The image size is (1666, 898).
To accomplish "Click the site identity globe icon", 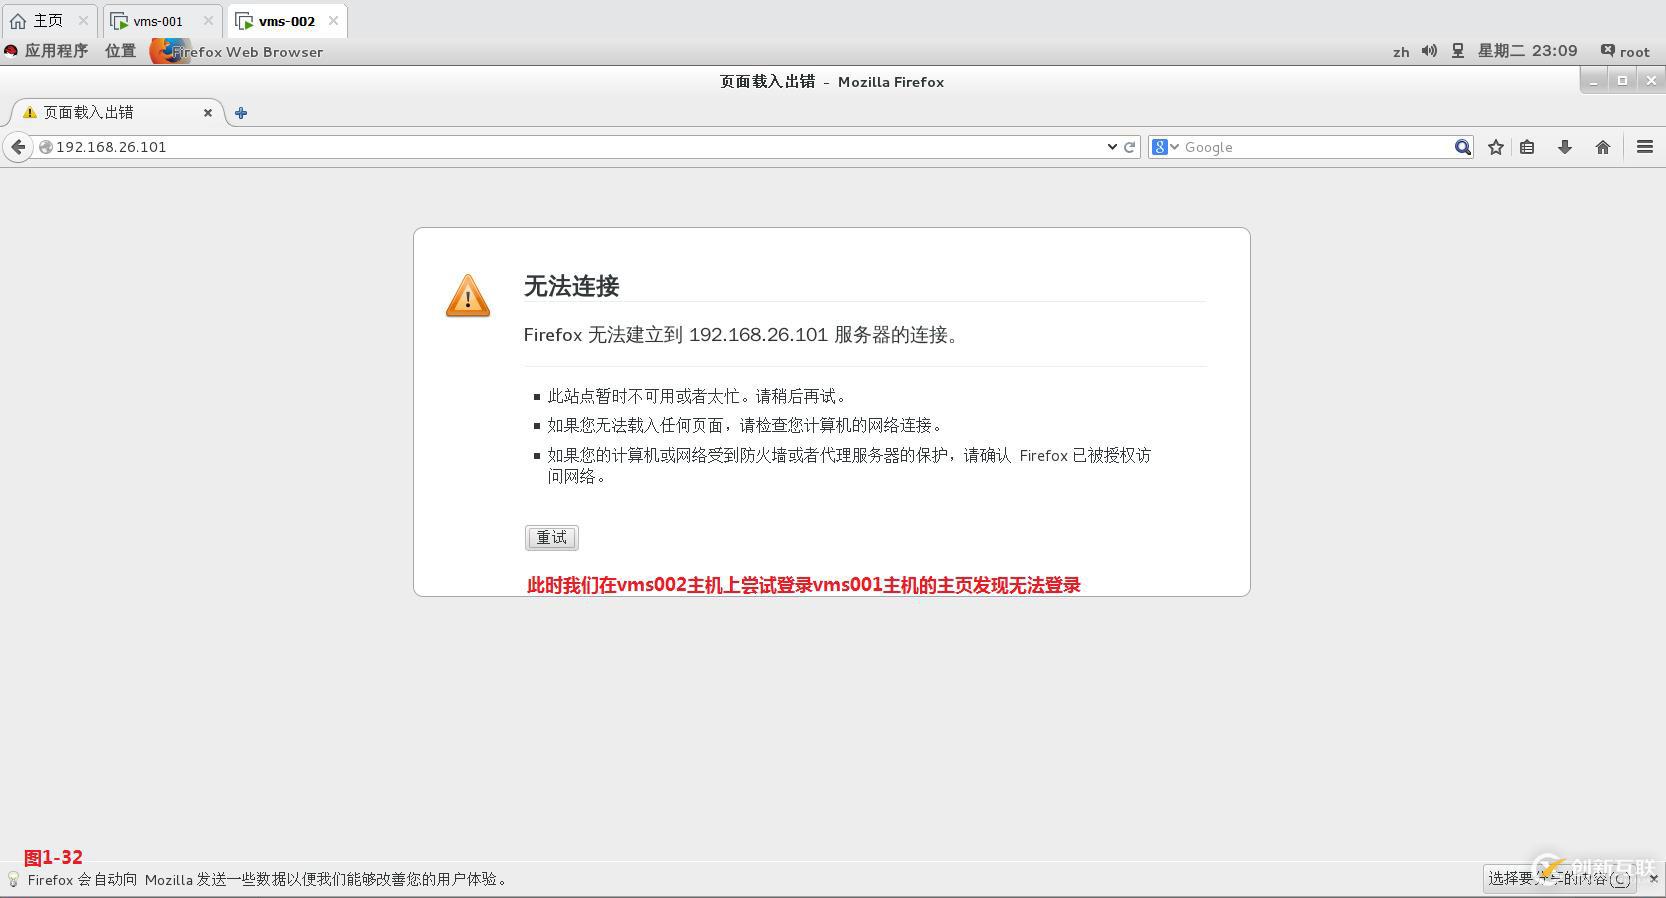I will [x=45, y=147].
